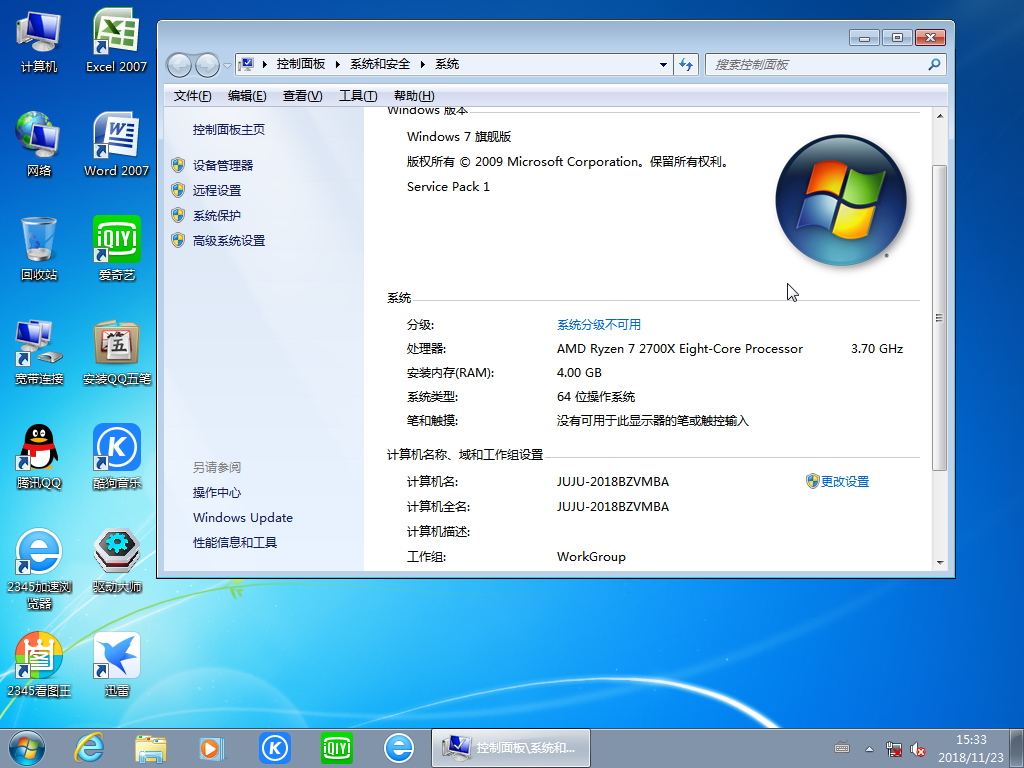Screen dimensions: 1024x768
Task: Open the 2345 browser taskbar icon
Action: (x=398, y=748)
